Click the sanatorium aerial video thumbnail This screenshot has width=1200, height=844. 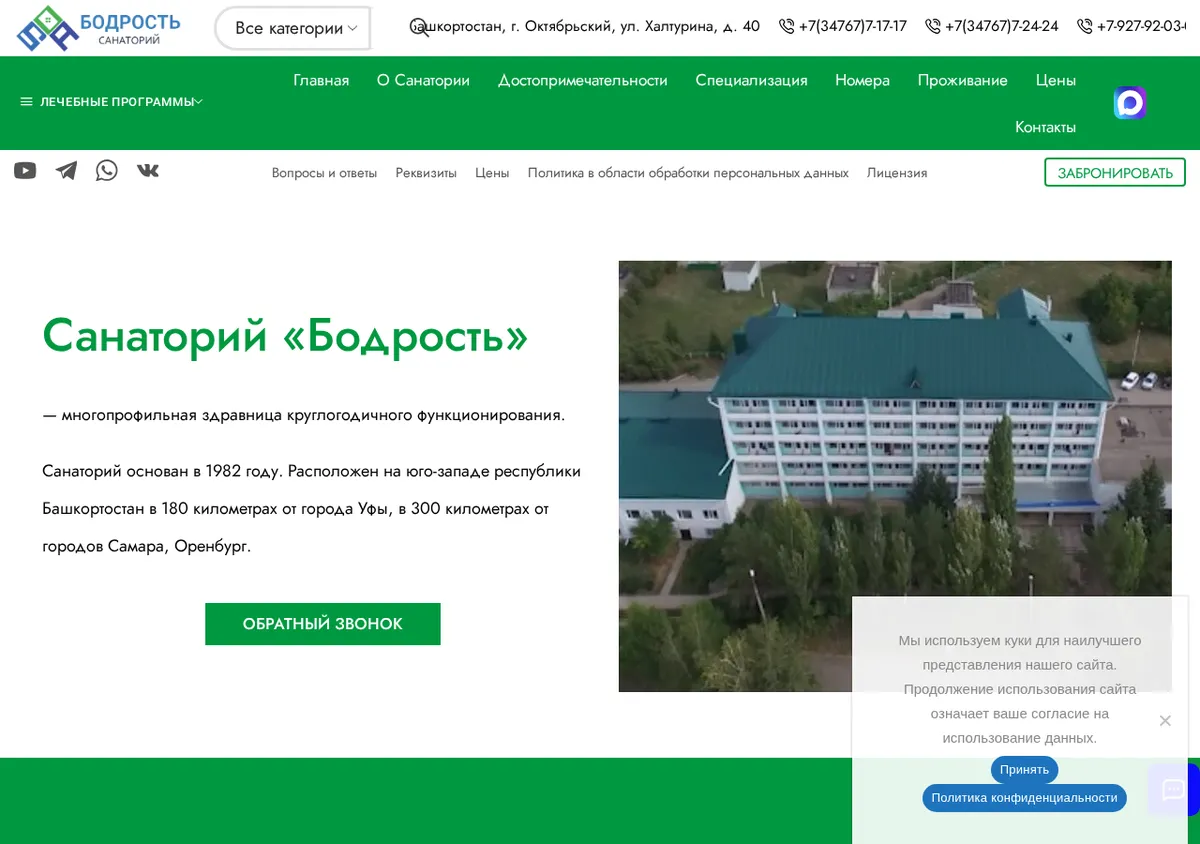[x=895, y=476]
